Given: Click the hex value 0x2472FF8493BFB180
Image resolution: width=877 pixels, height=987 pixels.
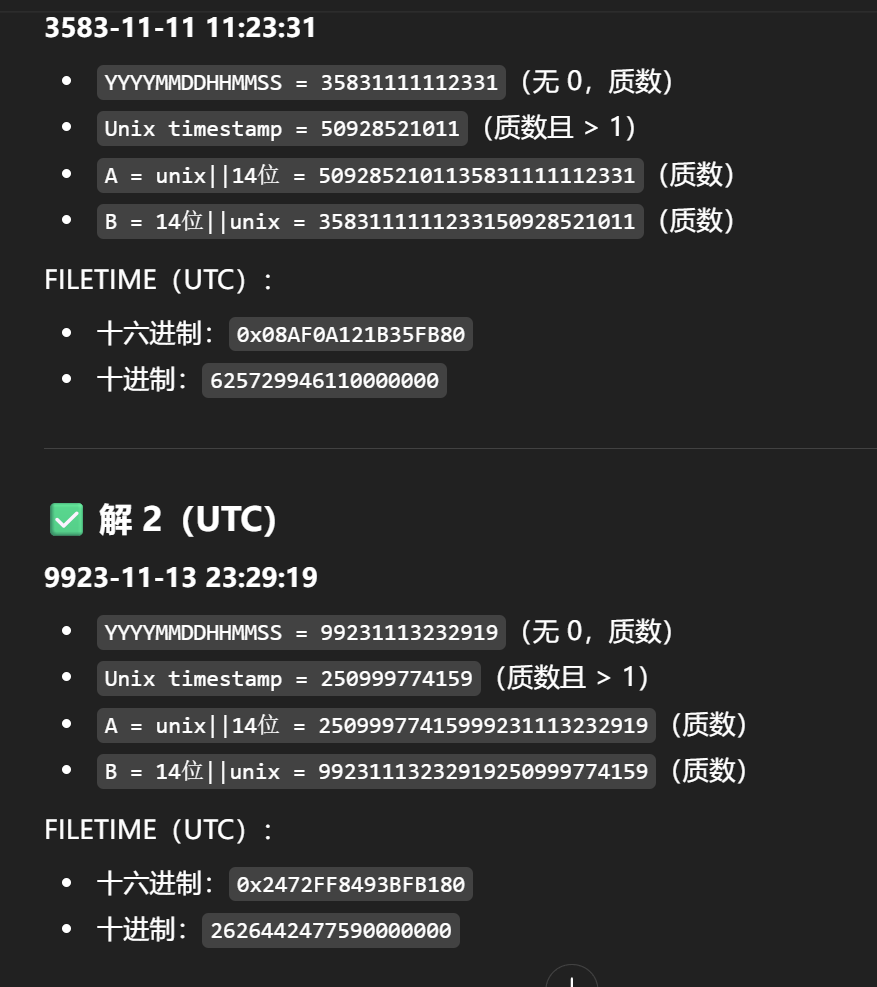Looking at the screenshot, I should pos(351,884).
